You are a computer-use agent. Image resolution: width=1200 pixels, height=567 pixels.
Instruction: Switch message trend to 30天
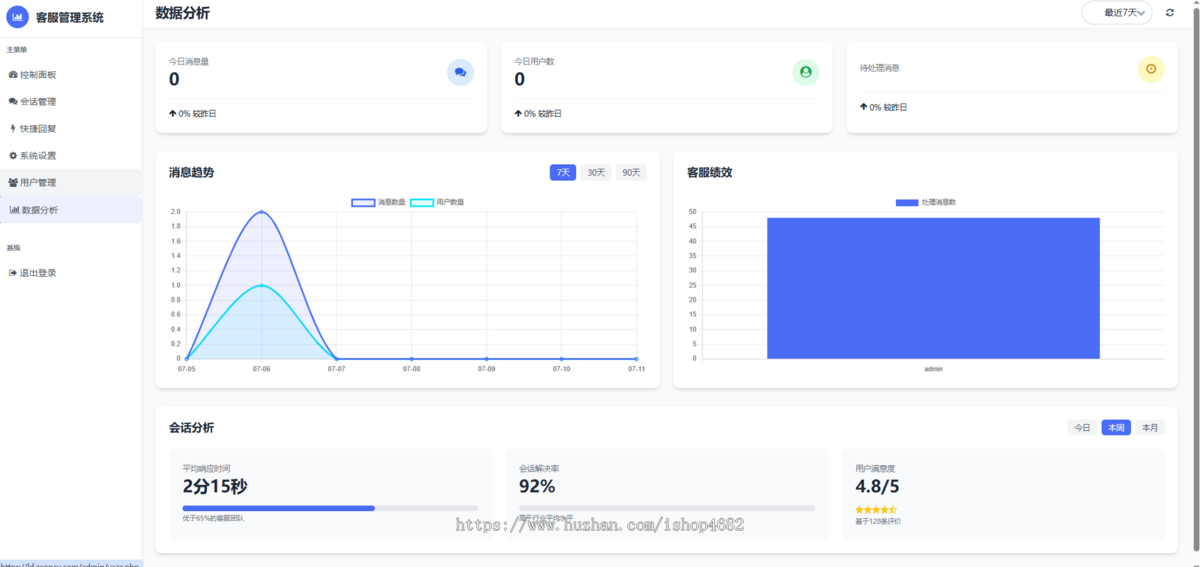596,173
